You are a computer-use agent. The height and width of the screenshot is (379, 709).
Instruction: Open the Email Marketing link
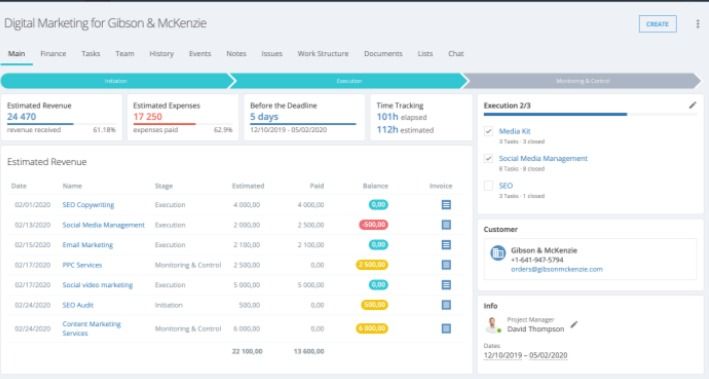coord(88,245)
